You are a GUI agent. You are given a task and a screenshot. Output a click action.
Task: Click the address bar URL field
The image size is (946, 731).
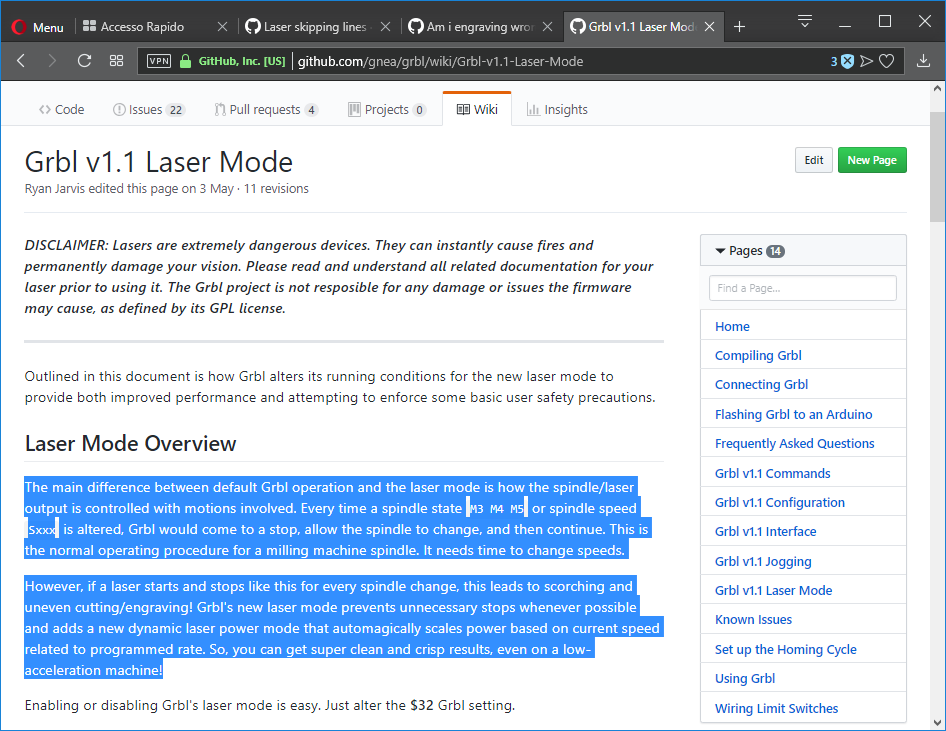519,61
